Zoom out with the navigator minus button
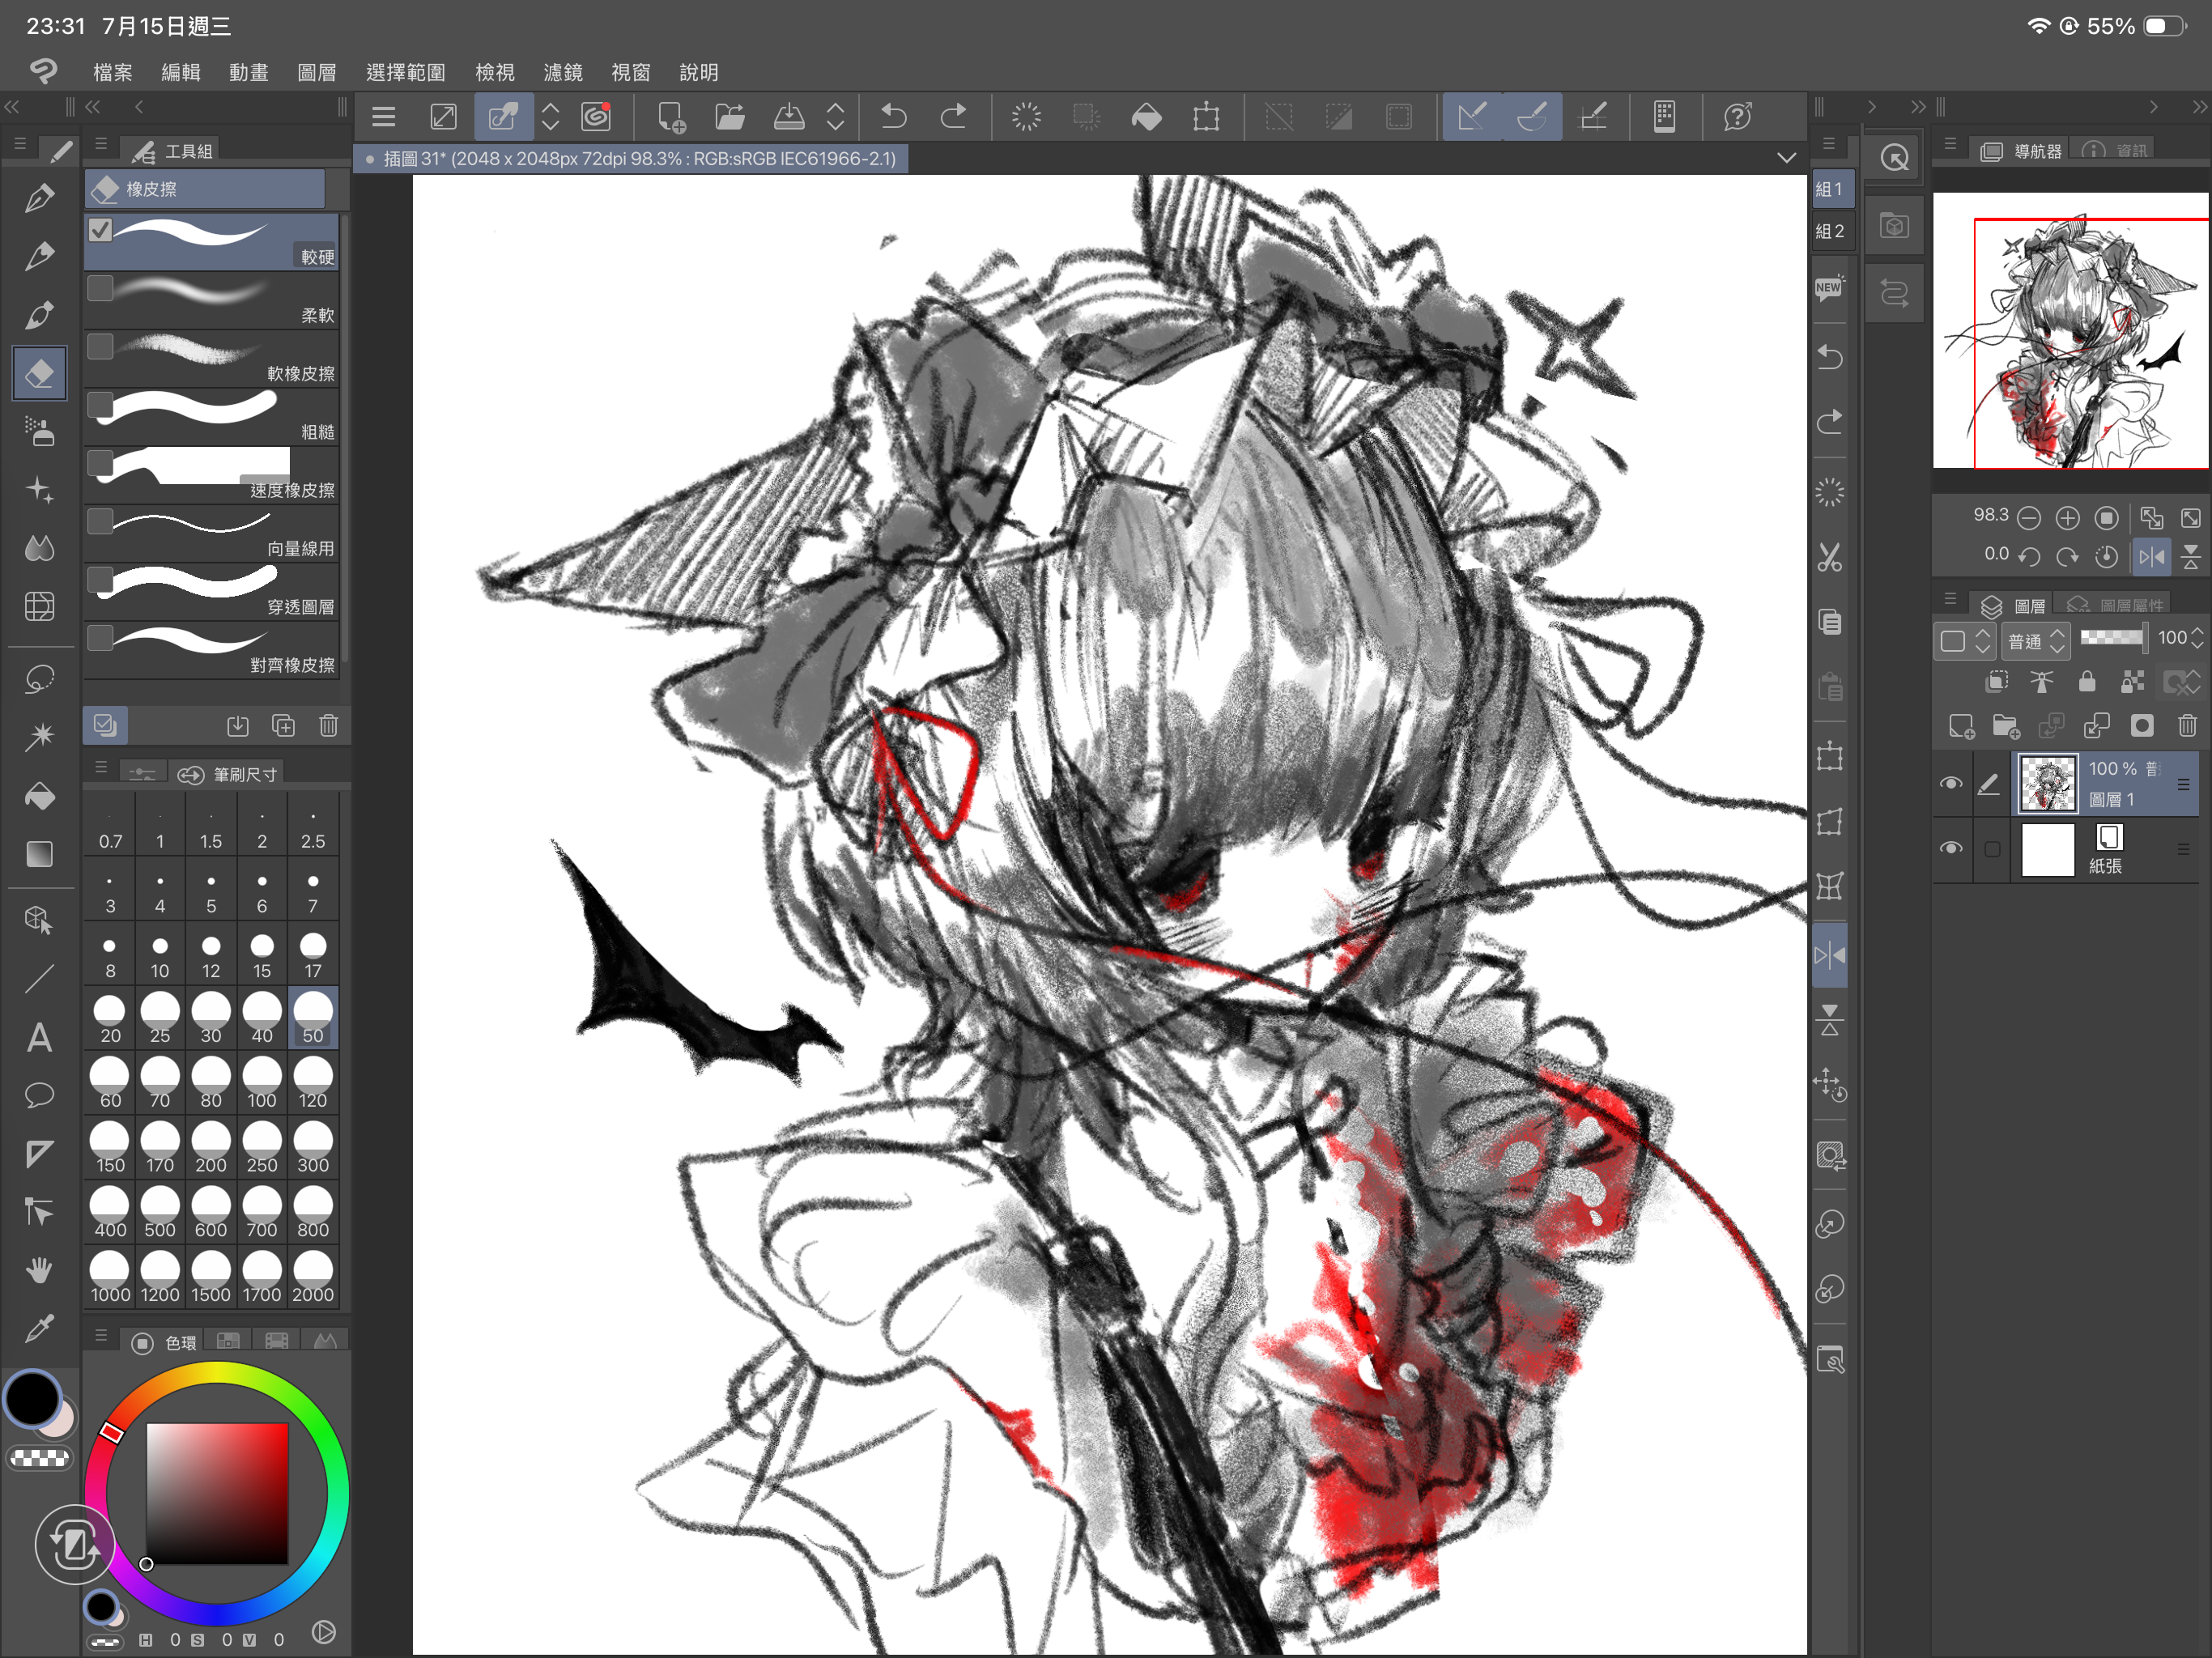 (x=2028, y=518)
